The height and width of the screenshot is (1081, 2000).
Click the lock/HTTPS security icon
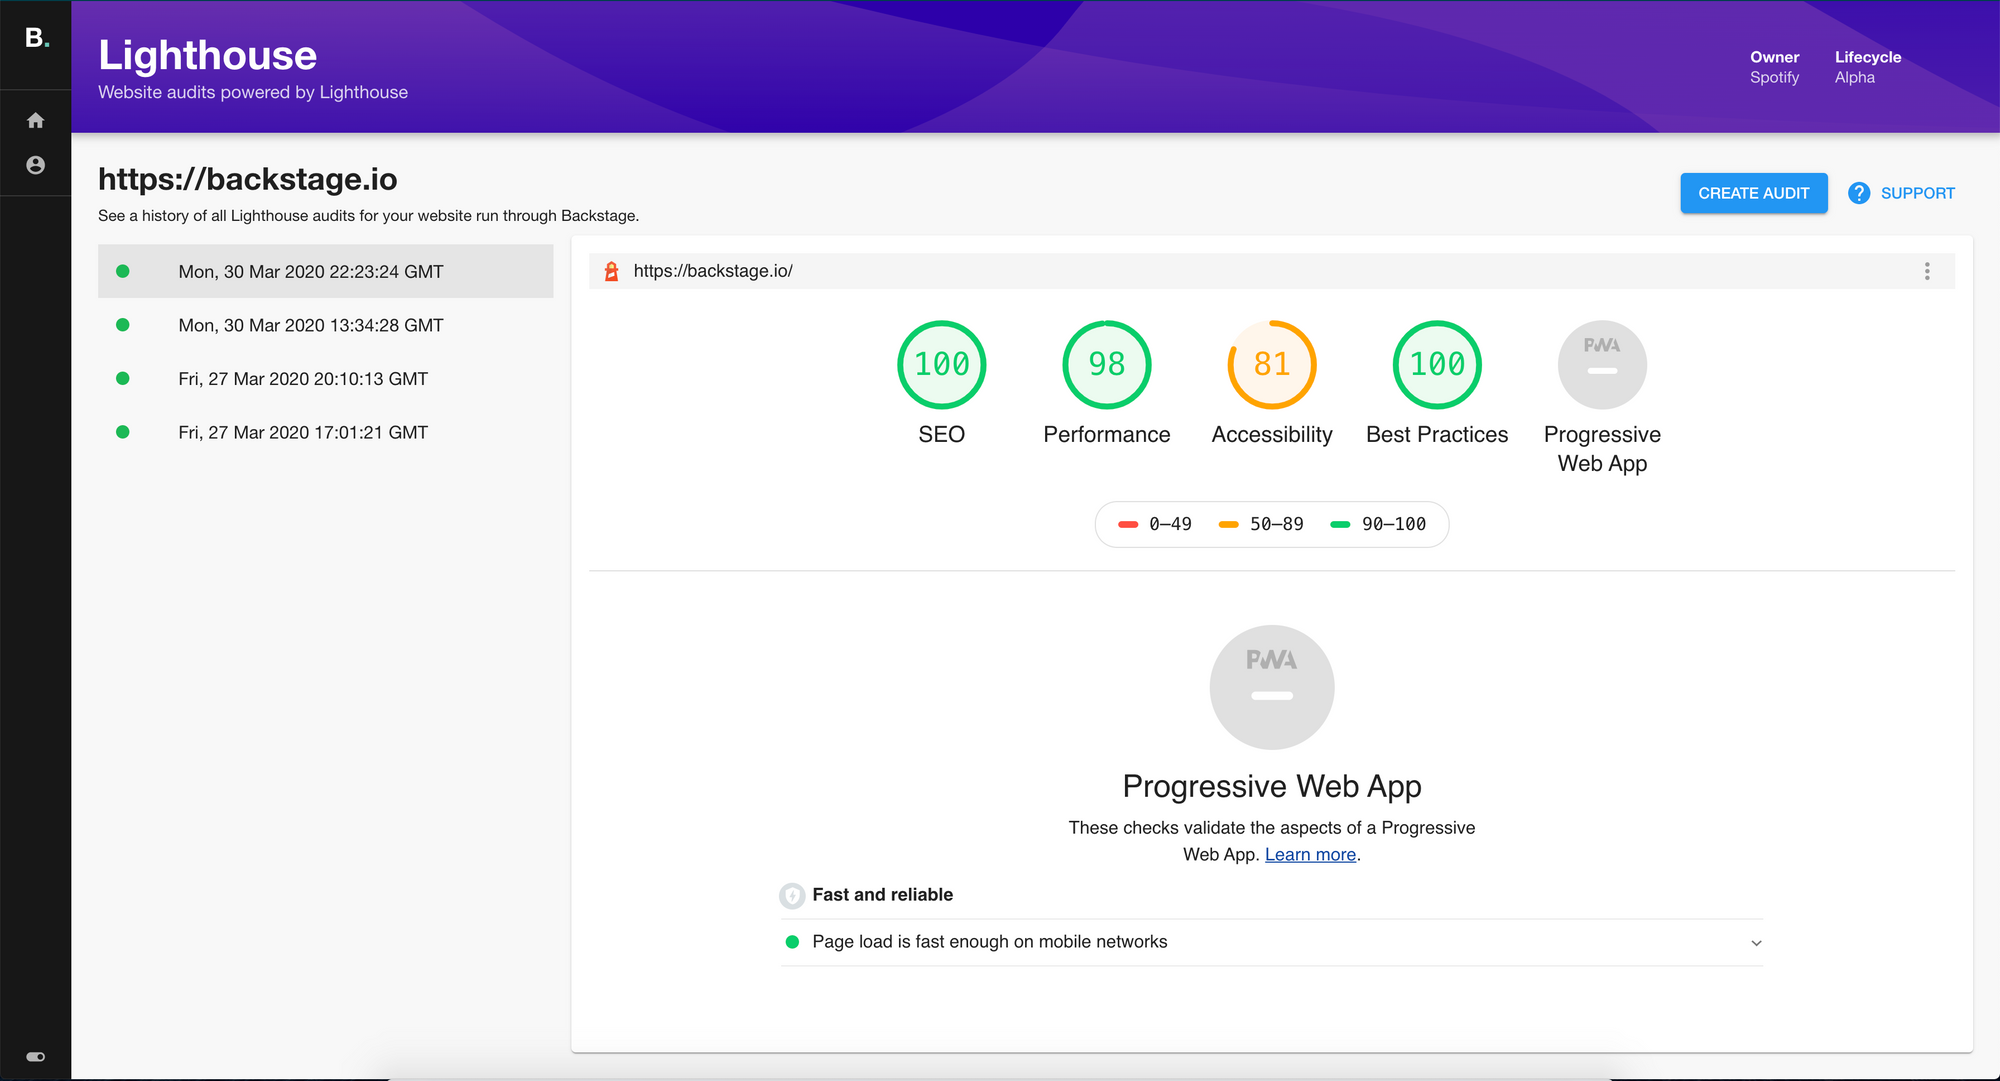pos(611,270)
